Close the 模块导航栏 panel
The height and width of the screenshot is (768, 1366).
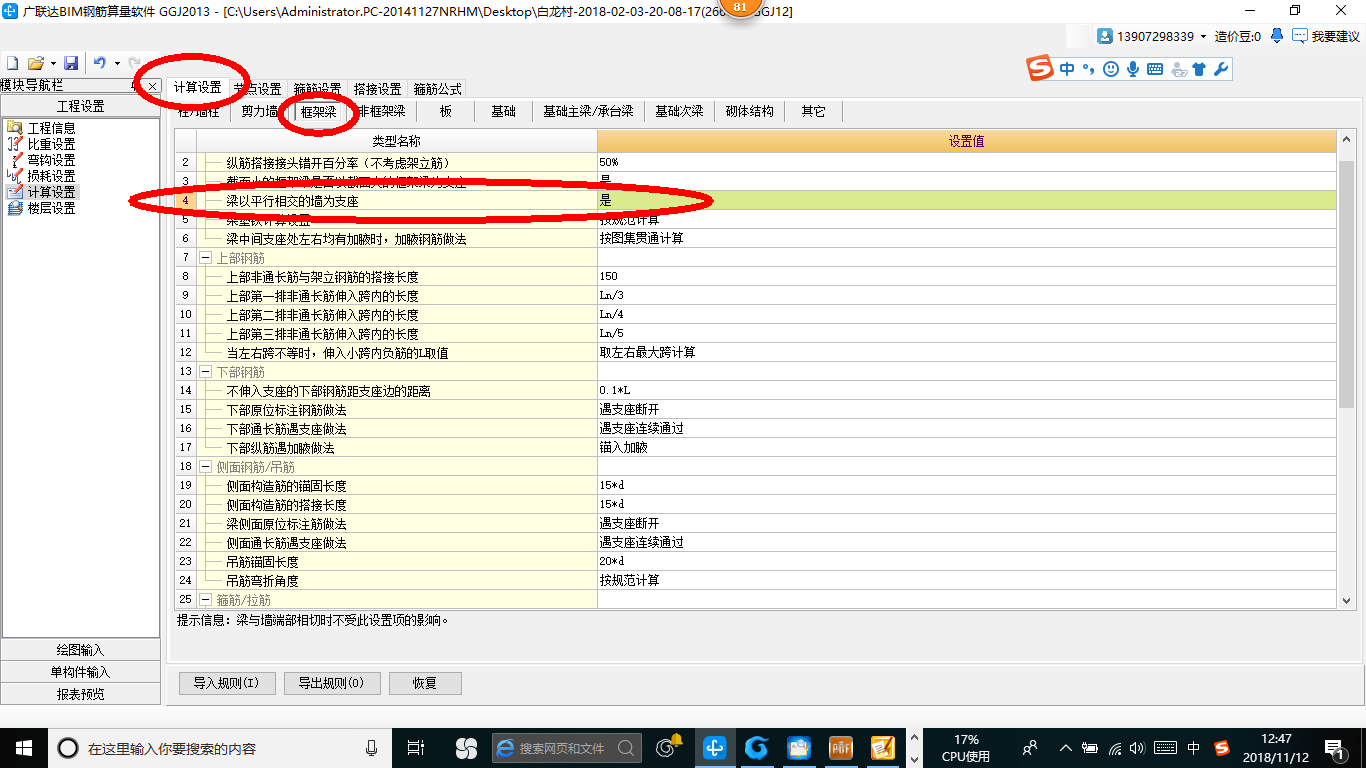pyautogui.click(x=153, y=86)
